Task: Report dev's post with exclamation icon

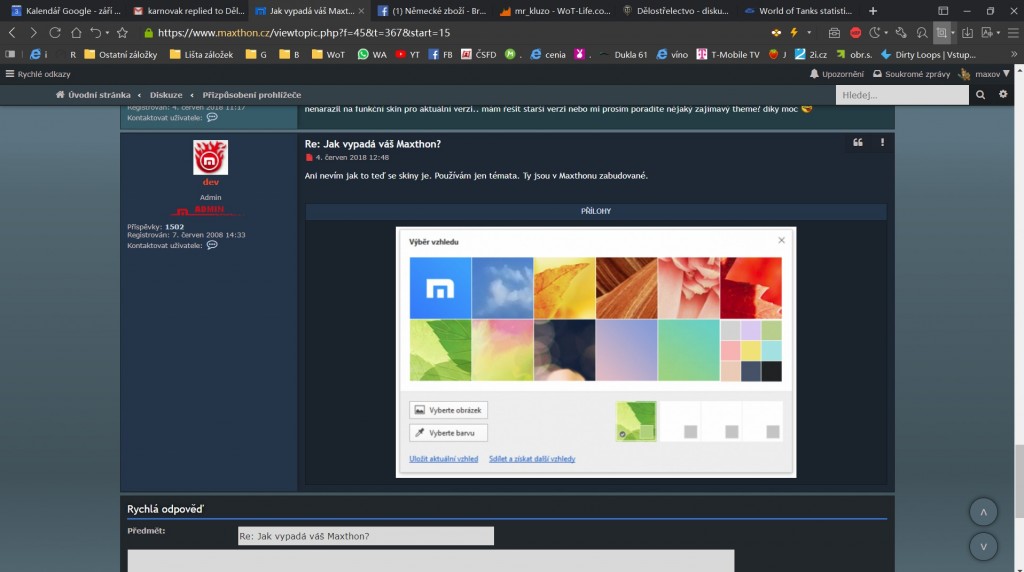Action: click(882, 142)
